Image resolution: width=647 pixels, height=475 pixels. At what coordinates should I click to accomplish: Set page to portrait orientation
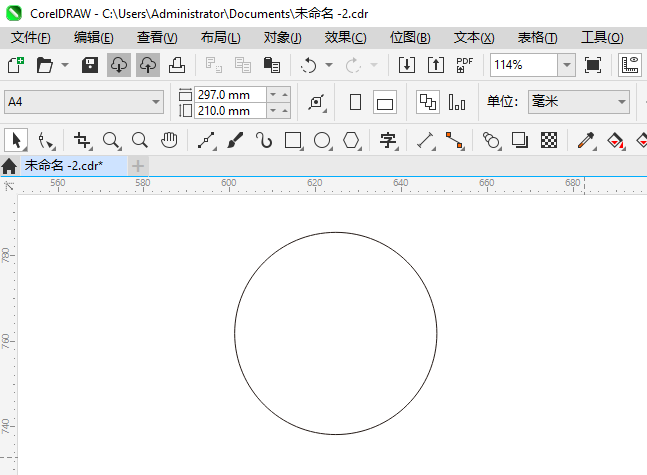pos(355,102)
